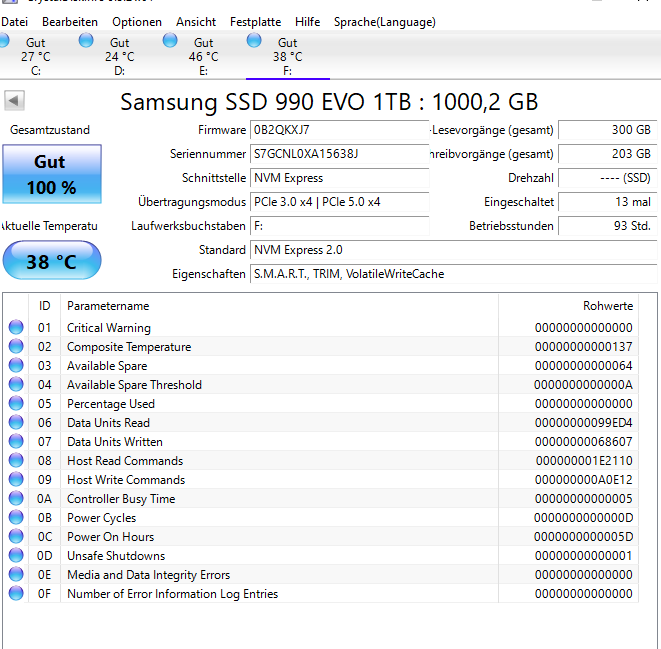Click status orb of Data Units Written row
The width and height of the screenshot is (661, 649).
(x=16, y=441)
